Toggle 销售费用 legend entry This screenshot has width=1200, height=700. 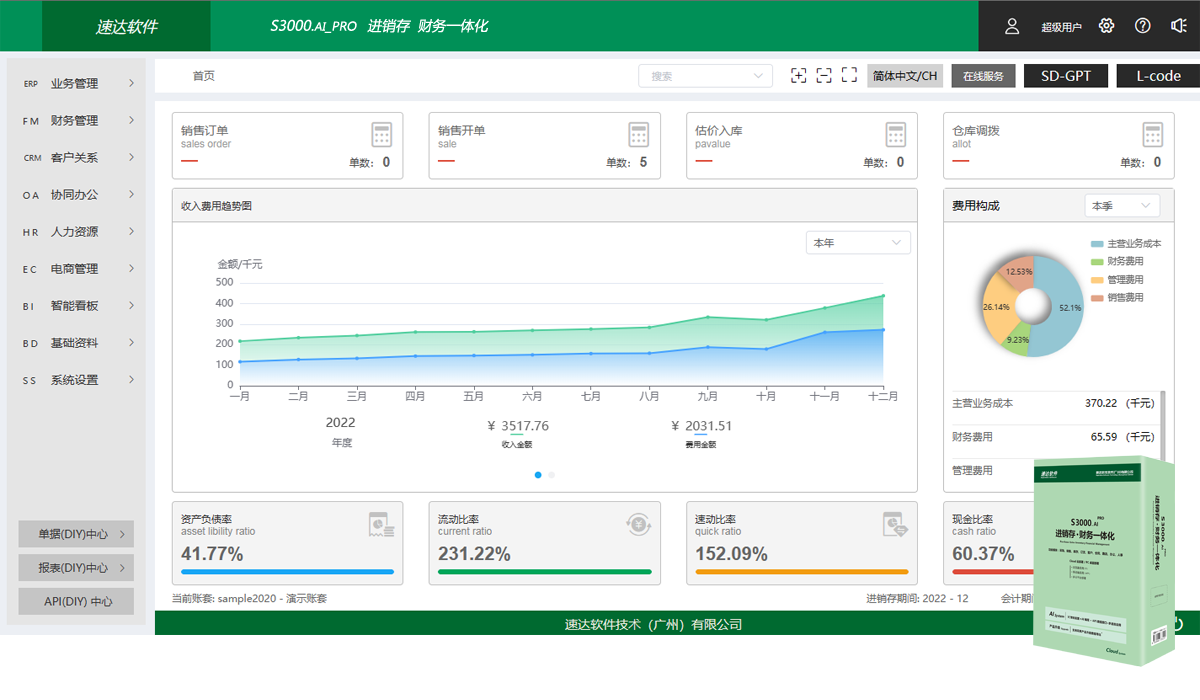(1117, 298)
